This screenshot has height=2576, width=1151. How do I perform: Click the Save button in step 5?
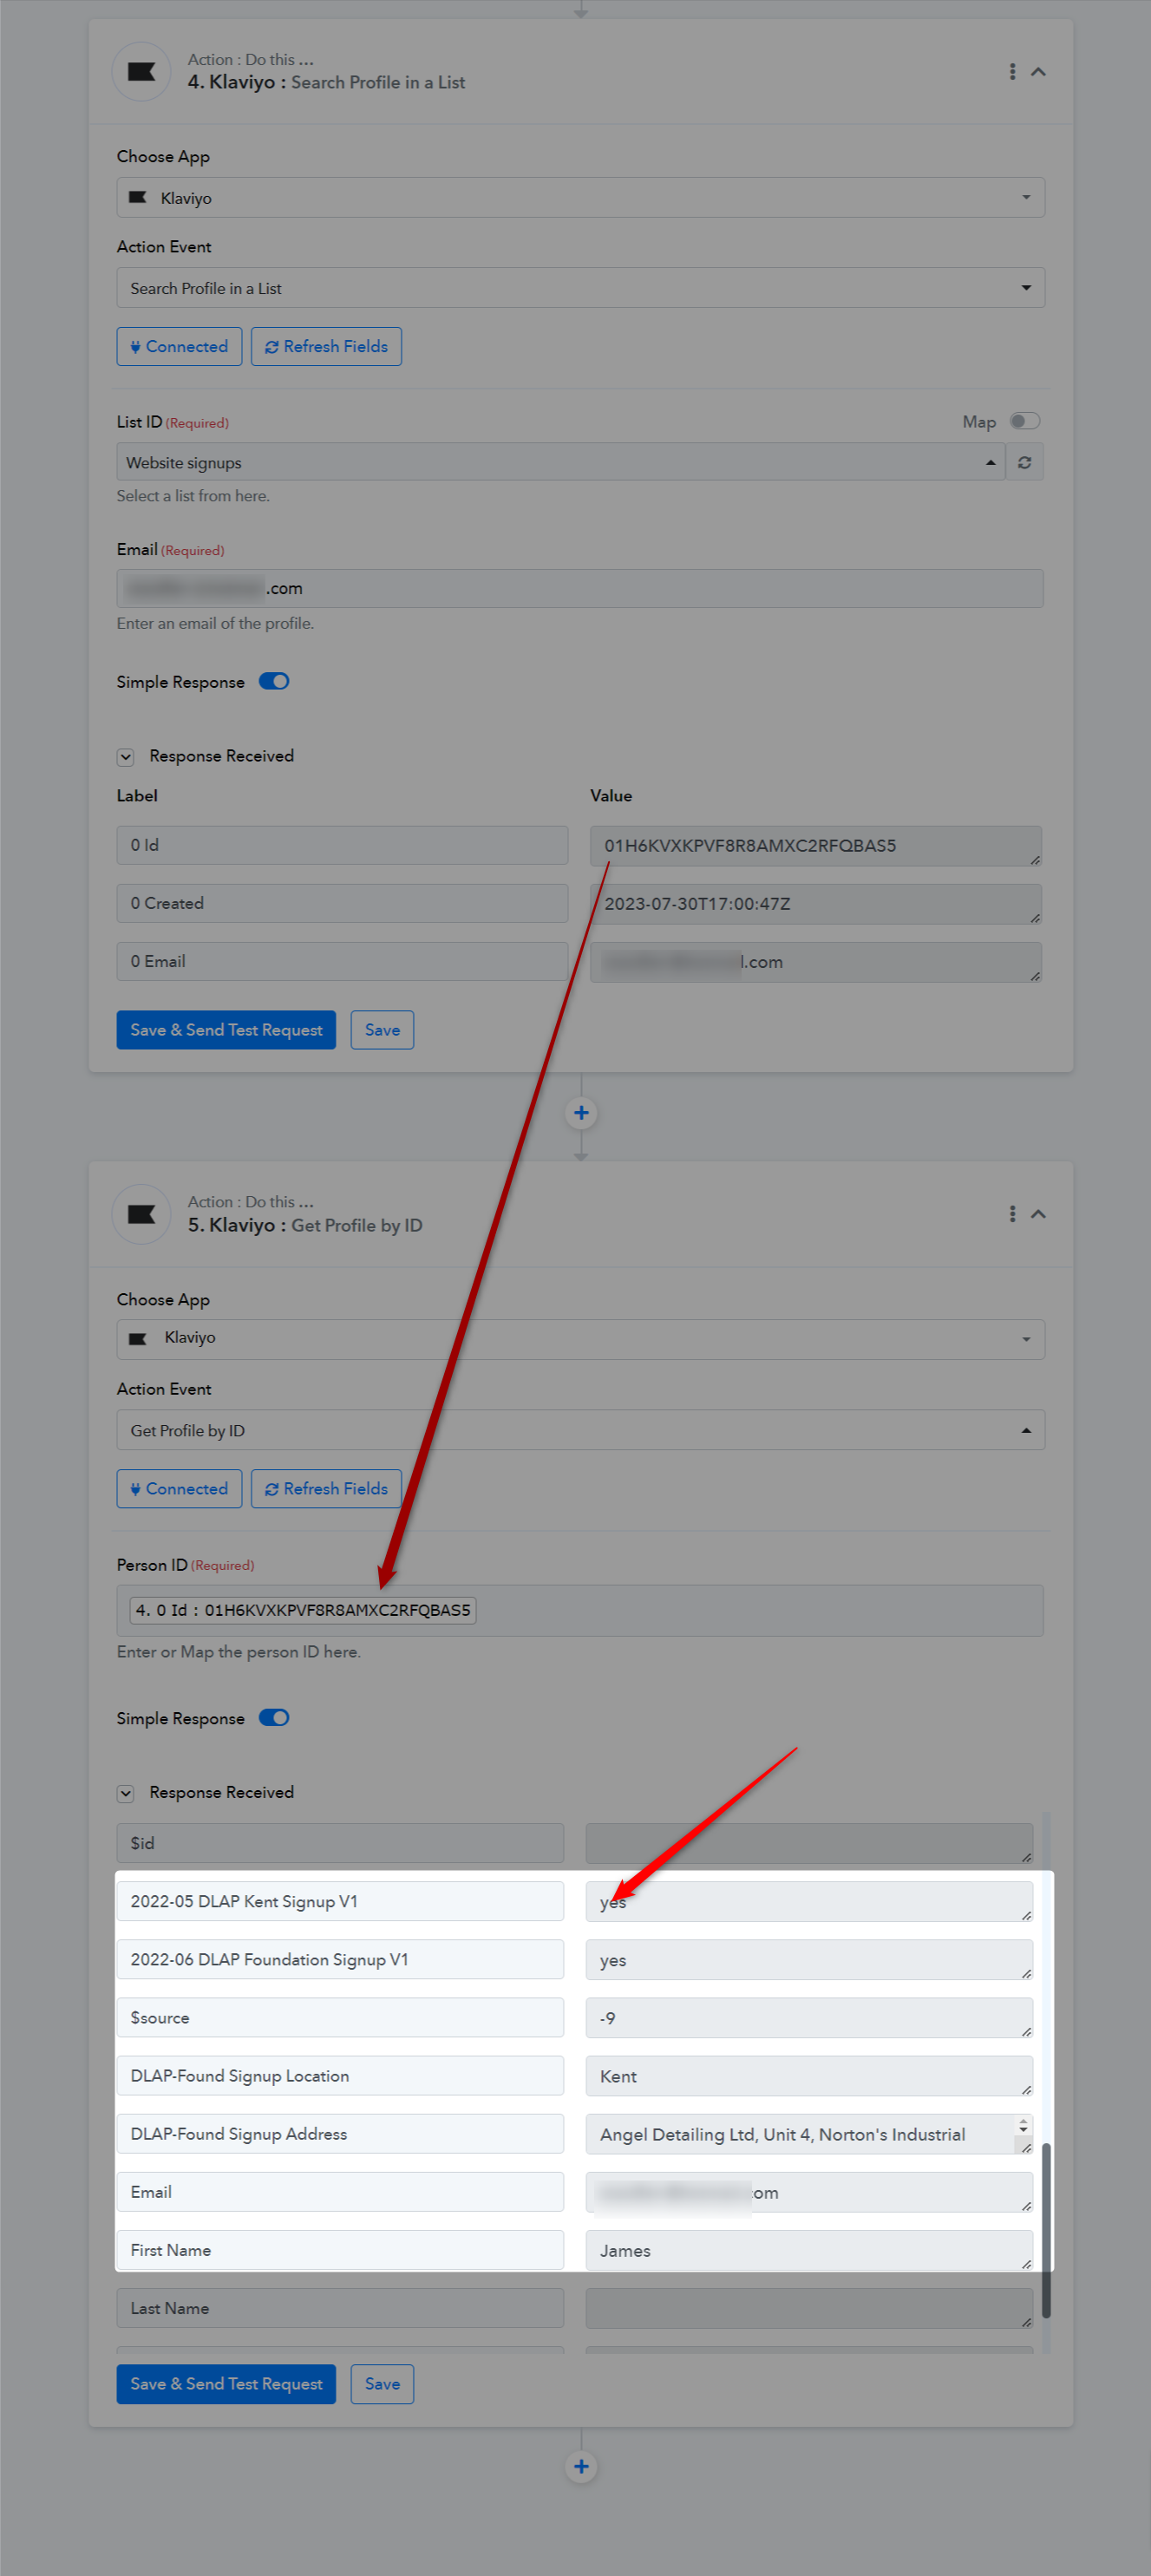(x=382, y=2384)
